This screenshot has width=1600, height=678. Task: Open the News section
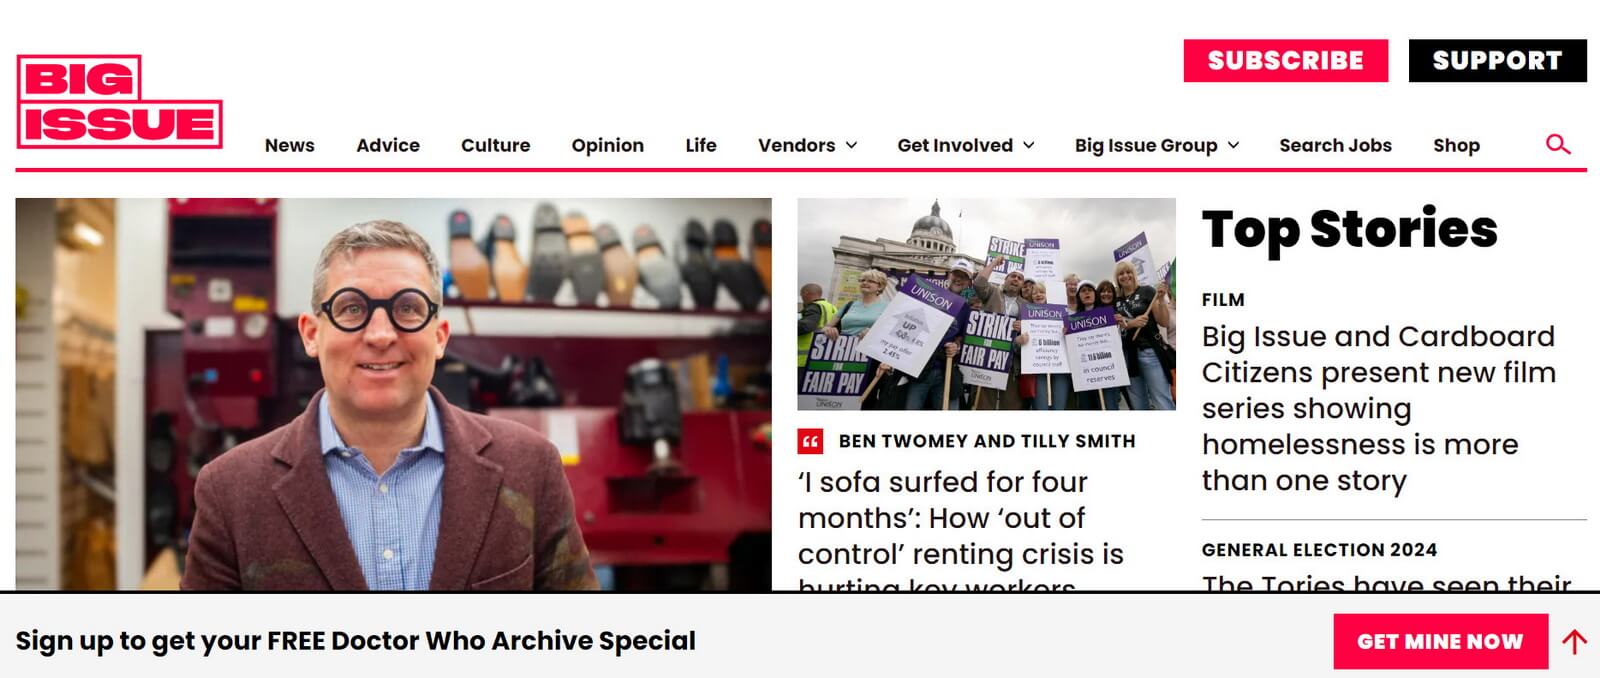[x=290, y=145]
